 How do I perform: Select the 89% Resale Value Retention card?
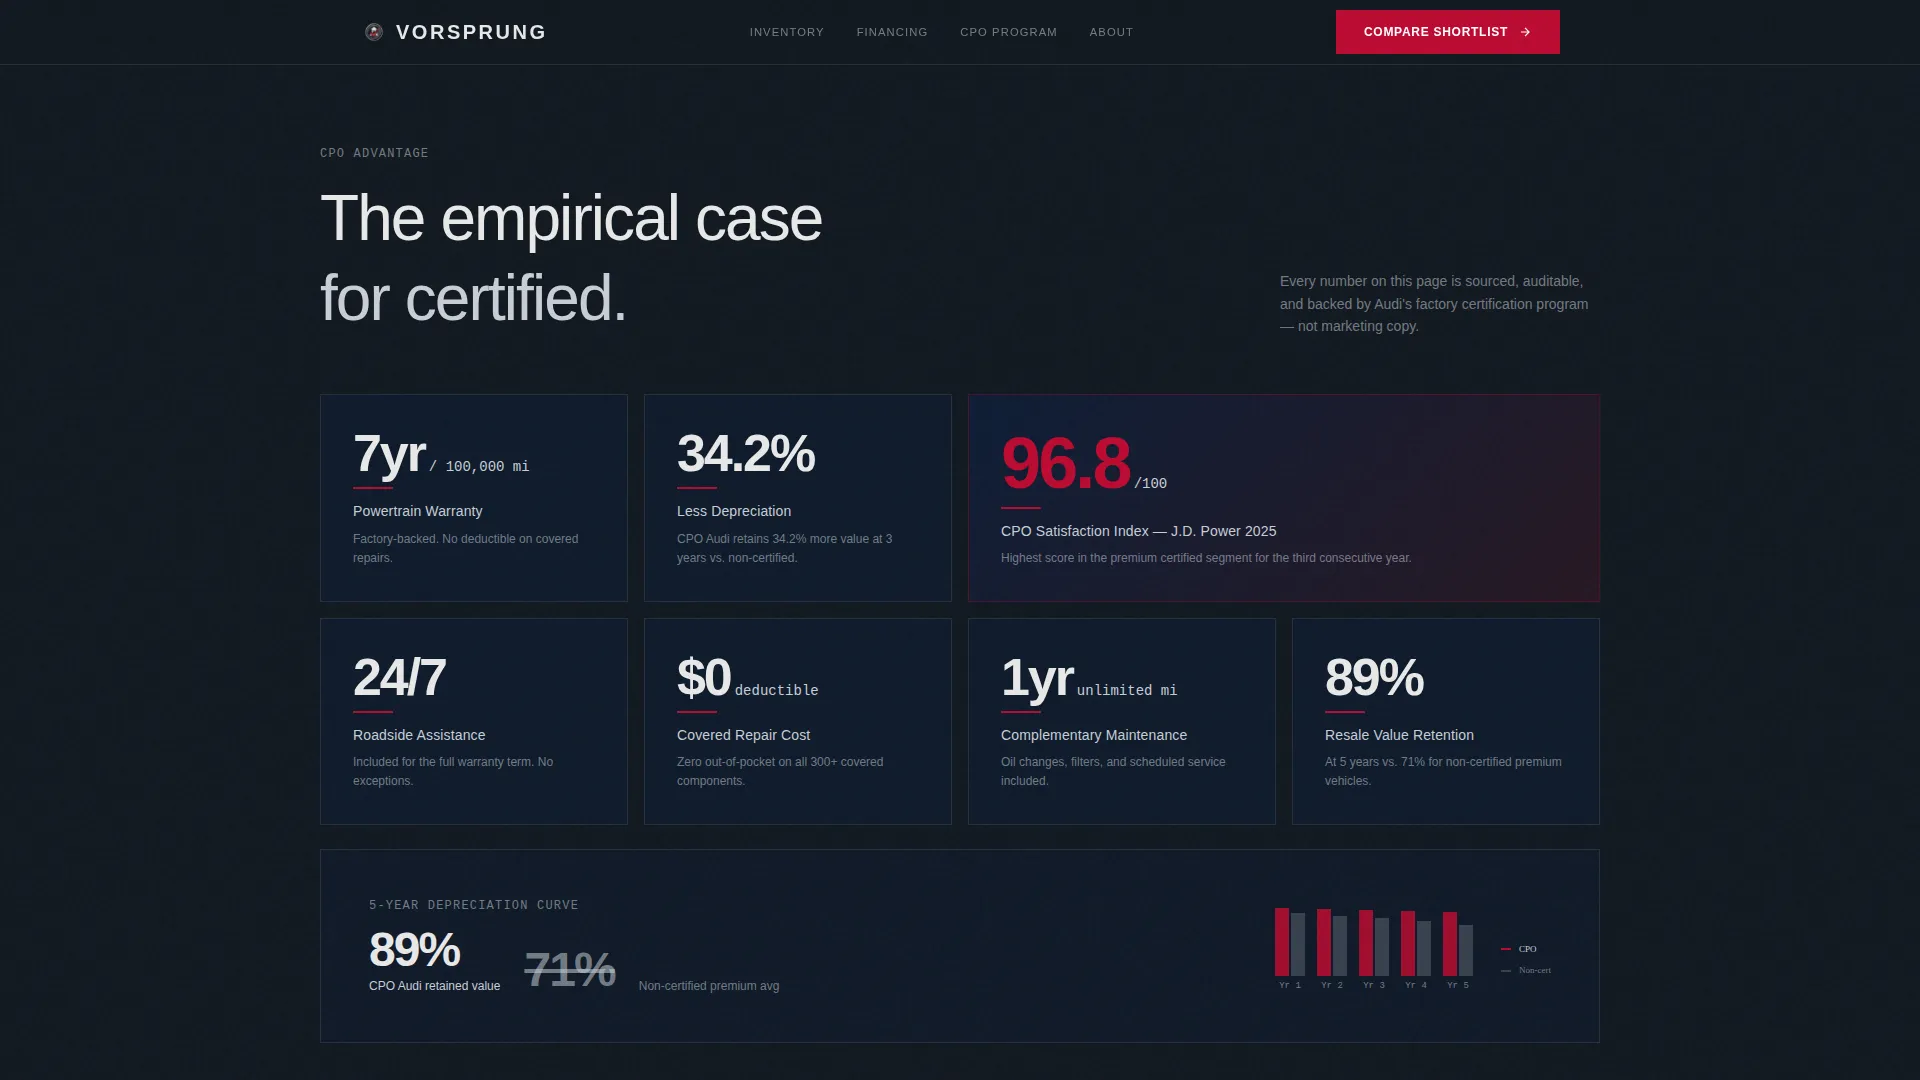1446,721
